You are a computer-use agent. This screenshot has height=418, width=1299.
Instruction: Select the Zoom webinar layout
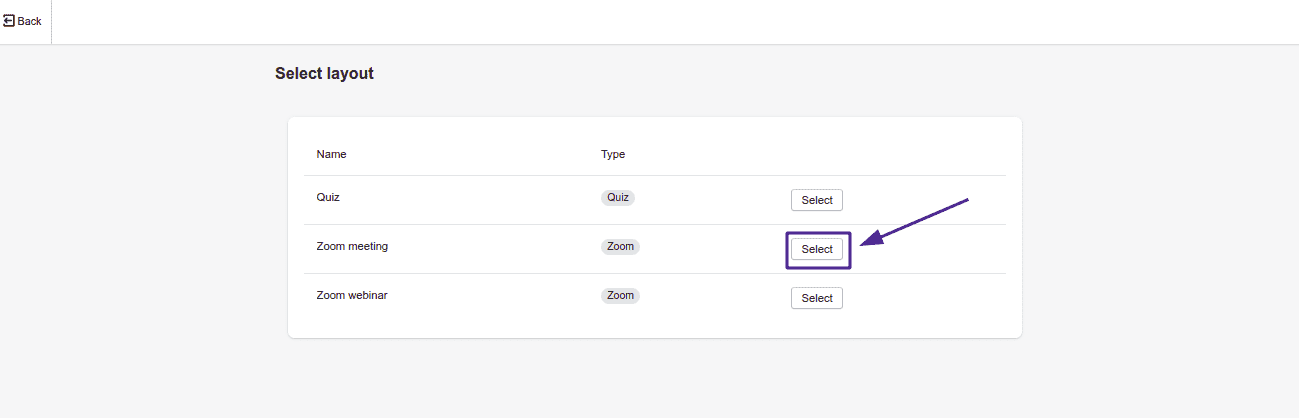(816, 298)
